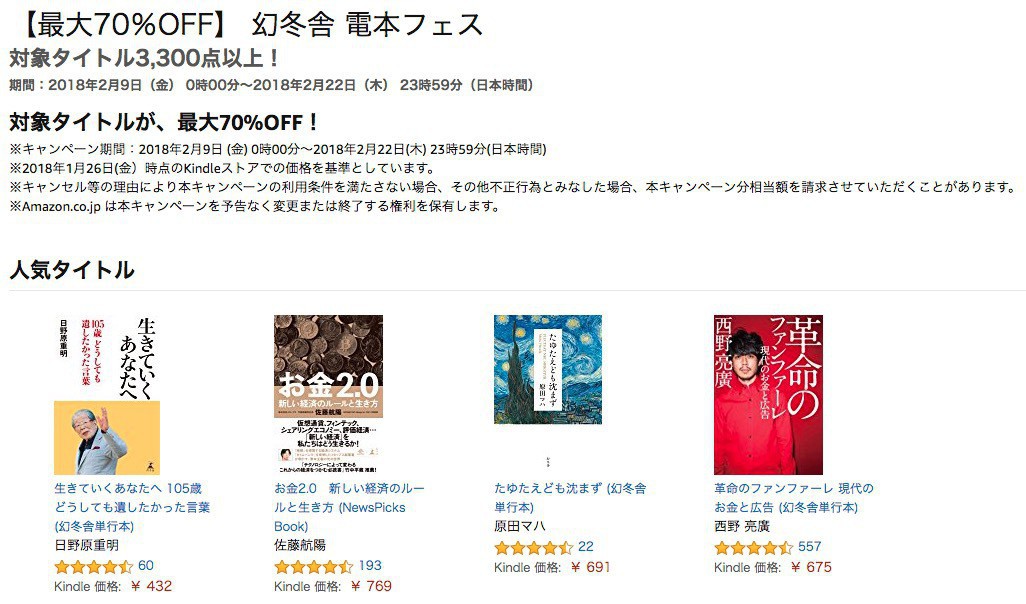The width and height of the screenshot is (1026, 604).
Task: Click the たゆたえども沈まず title link
Action: pyautogui.click(x=570, y=497)
